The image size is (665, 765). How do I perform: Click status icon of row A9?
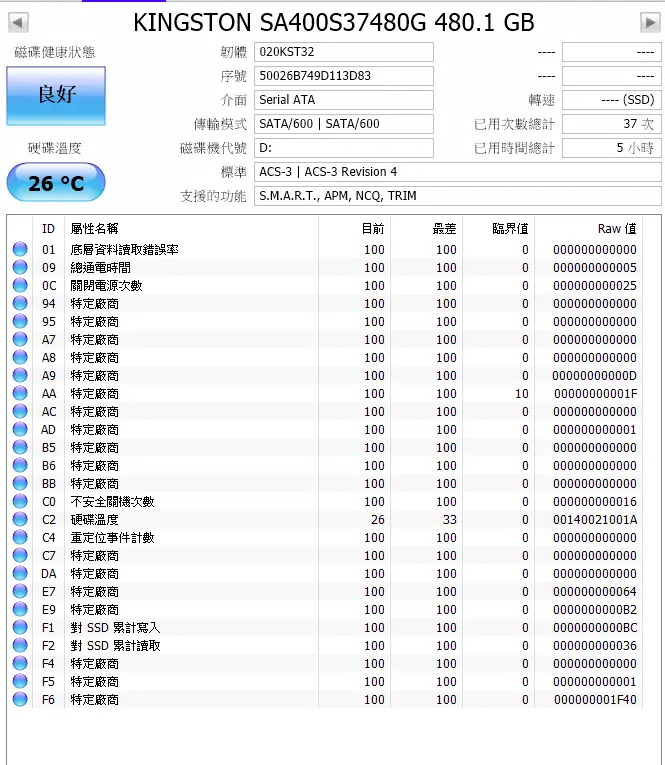coord(20,375)
